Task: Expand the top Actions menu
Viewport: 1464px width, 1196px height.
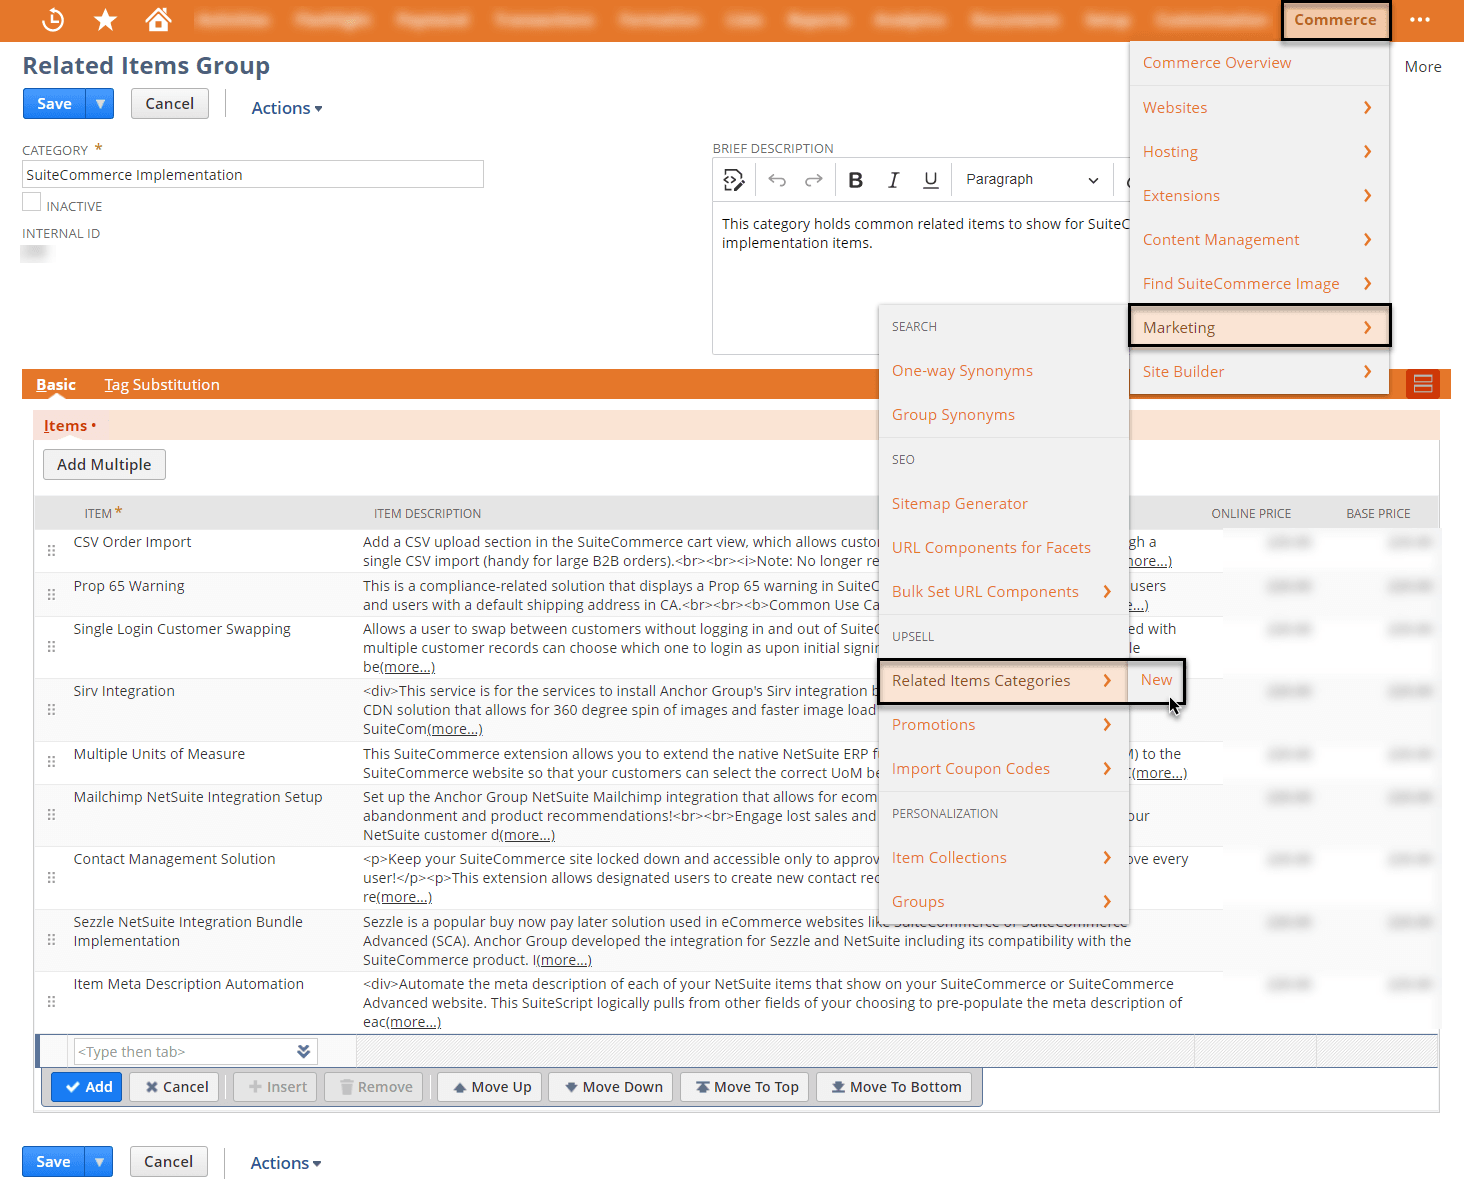Action: click(286, 108)
